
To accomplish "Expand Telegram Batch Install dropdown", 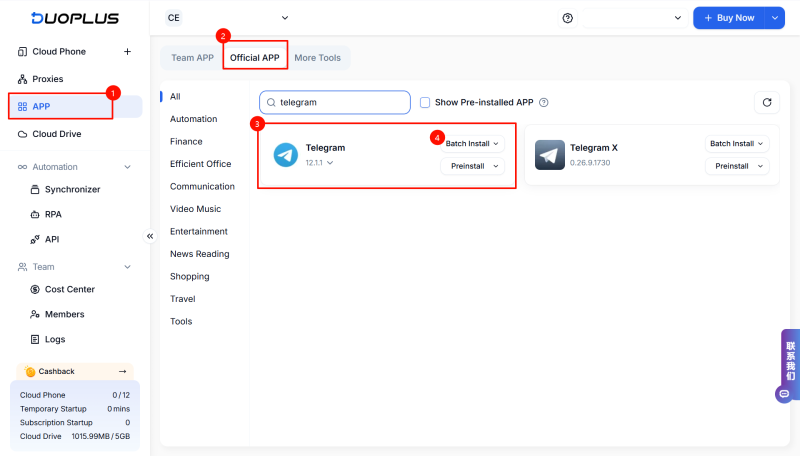I will (473, 143).
